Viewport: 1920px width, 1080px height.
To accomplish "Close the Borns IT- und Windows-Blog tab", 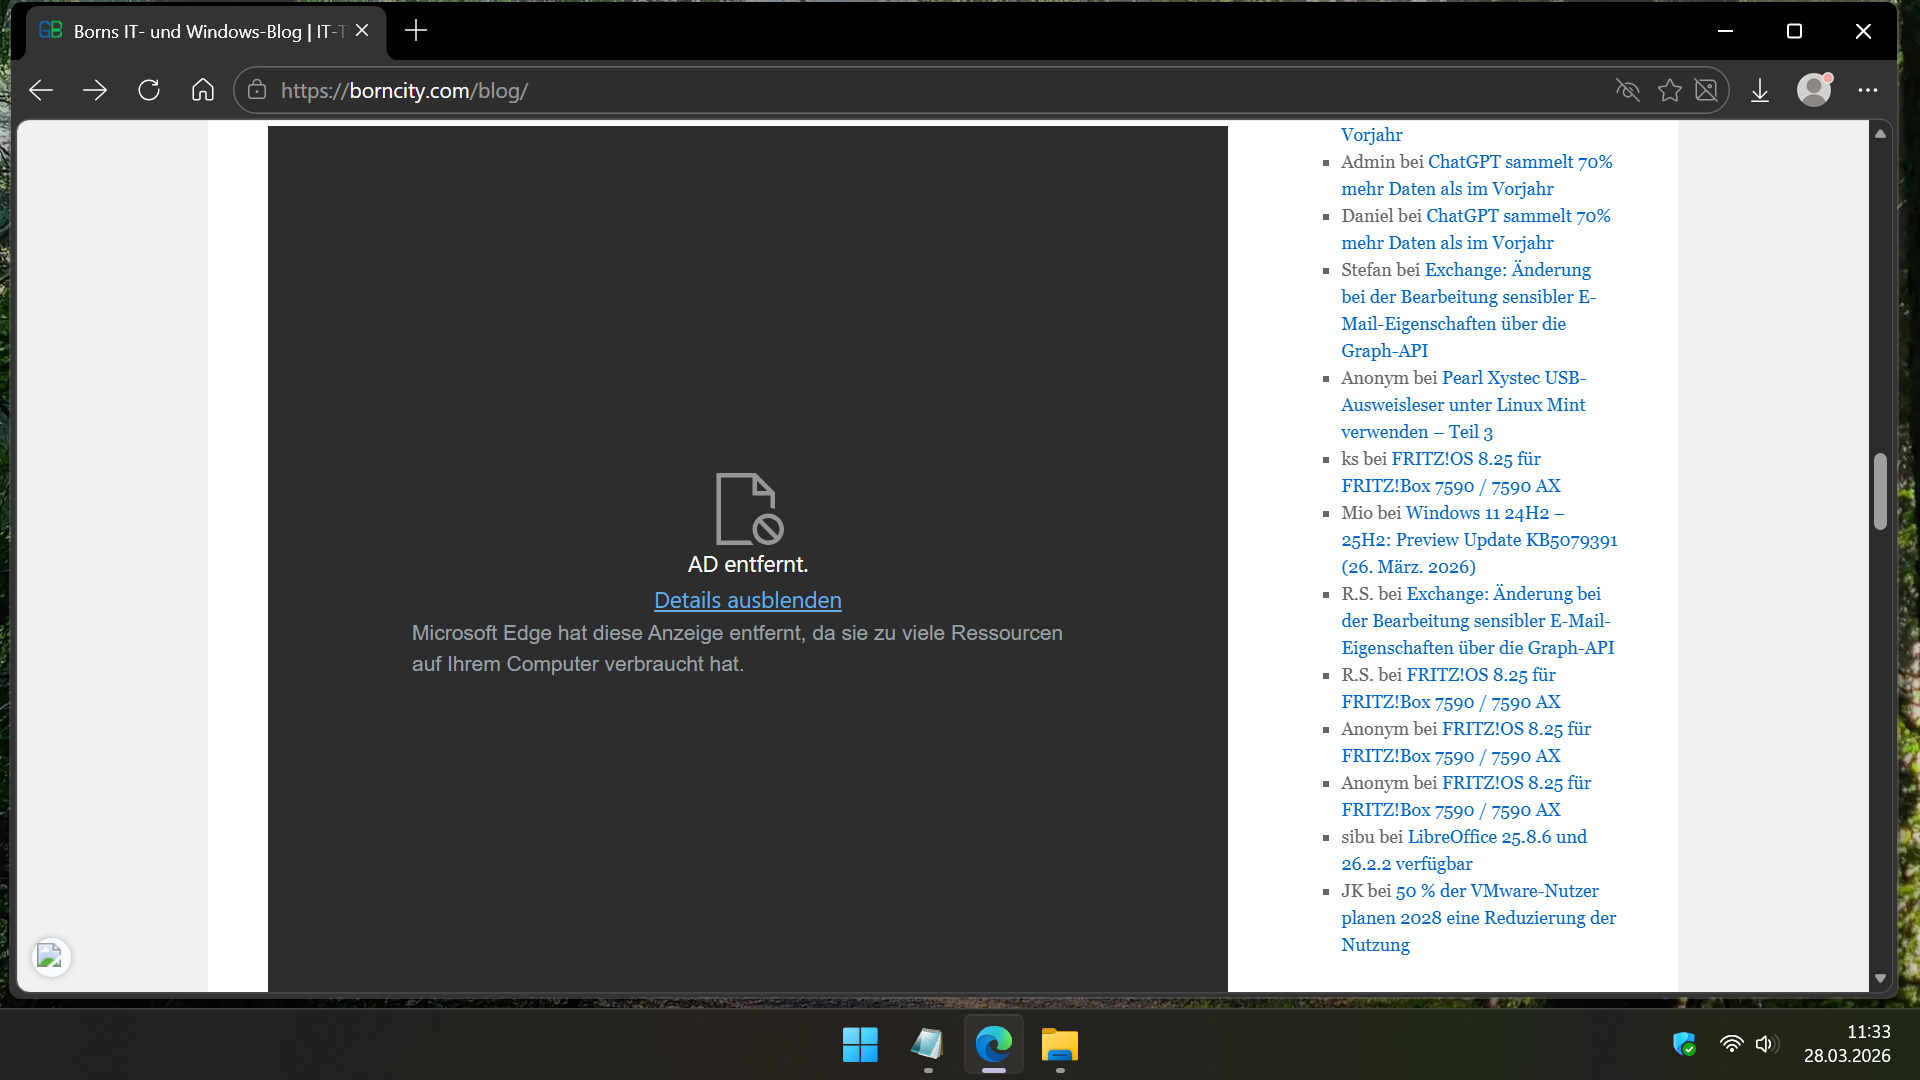I will click(x=362, y=31).
